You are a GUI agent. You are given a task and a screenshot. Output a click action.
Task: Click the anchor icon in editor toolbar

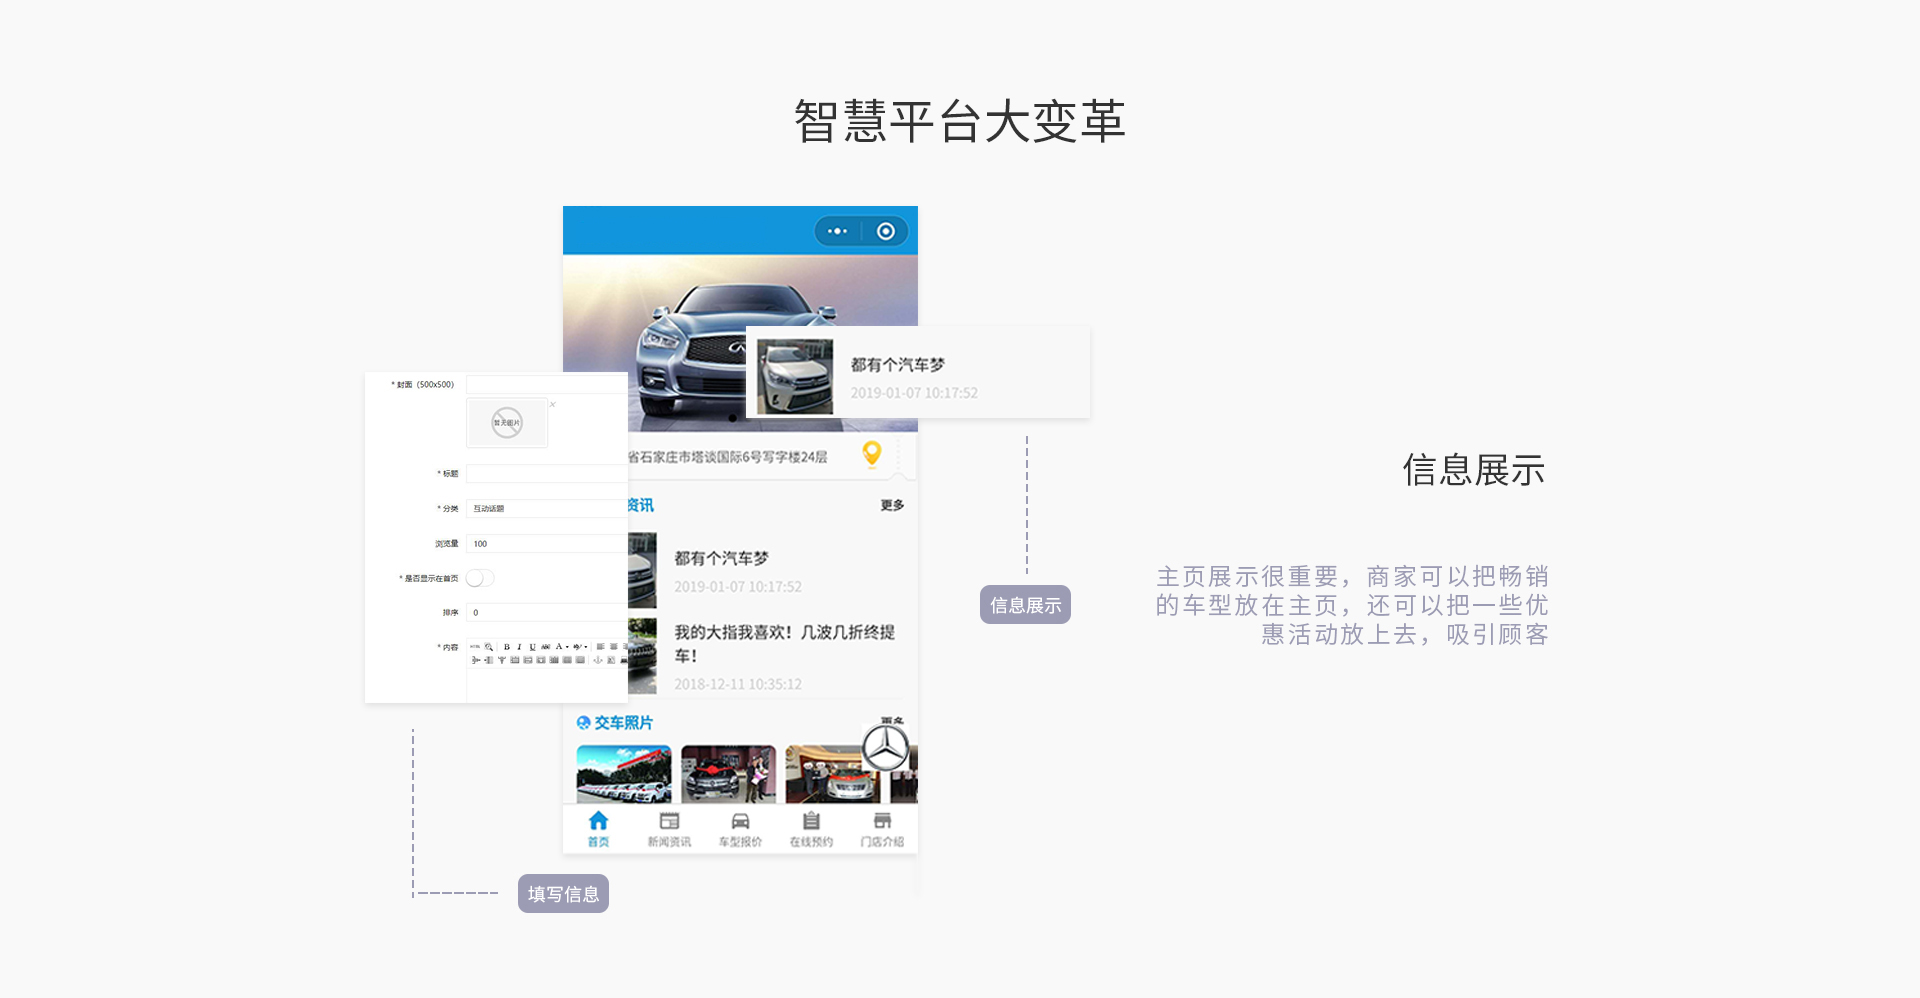click(x=598, y=660)
